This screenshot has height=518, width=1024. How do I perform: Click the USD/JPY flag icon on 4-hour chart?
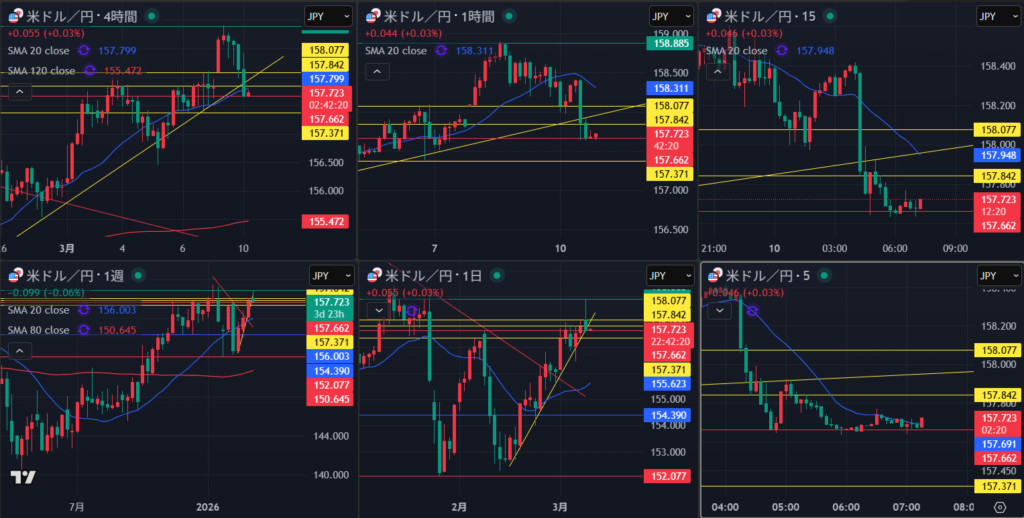13,16
